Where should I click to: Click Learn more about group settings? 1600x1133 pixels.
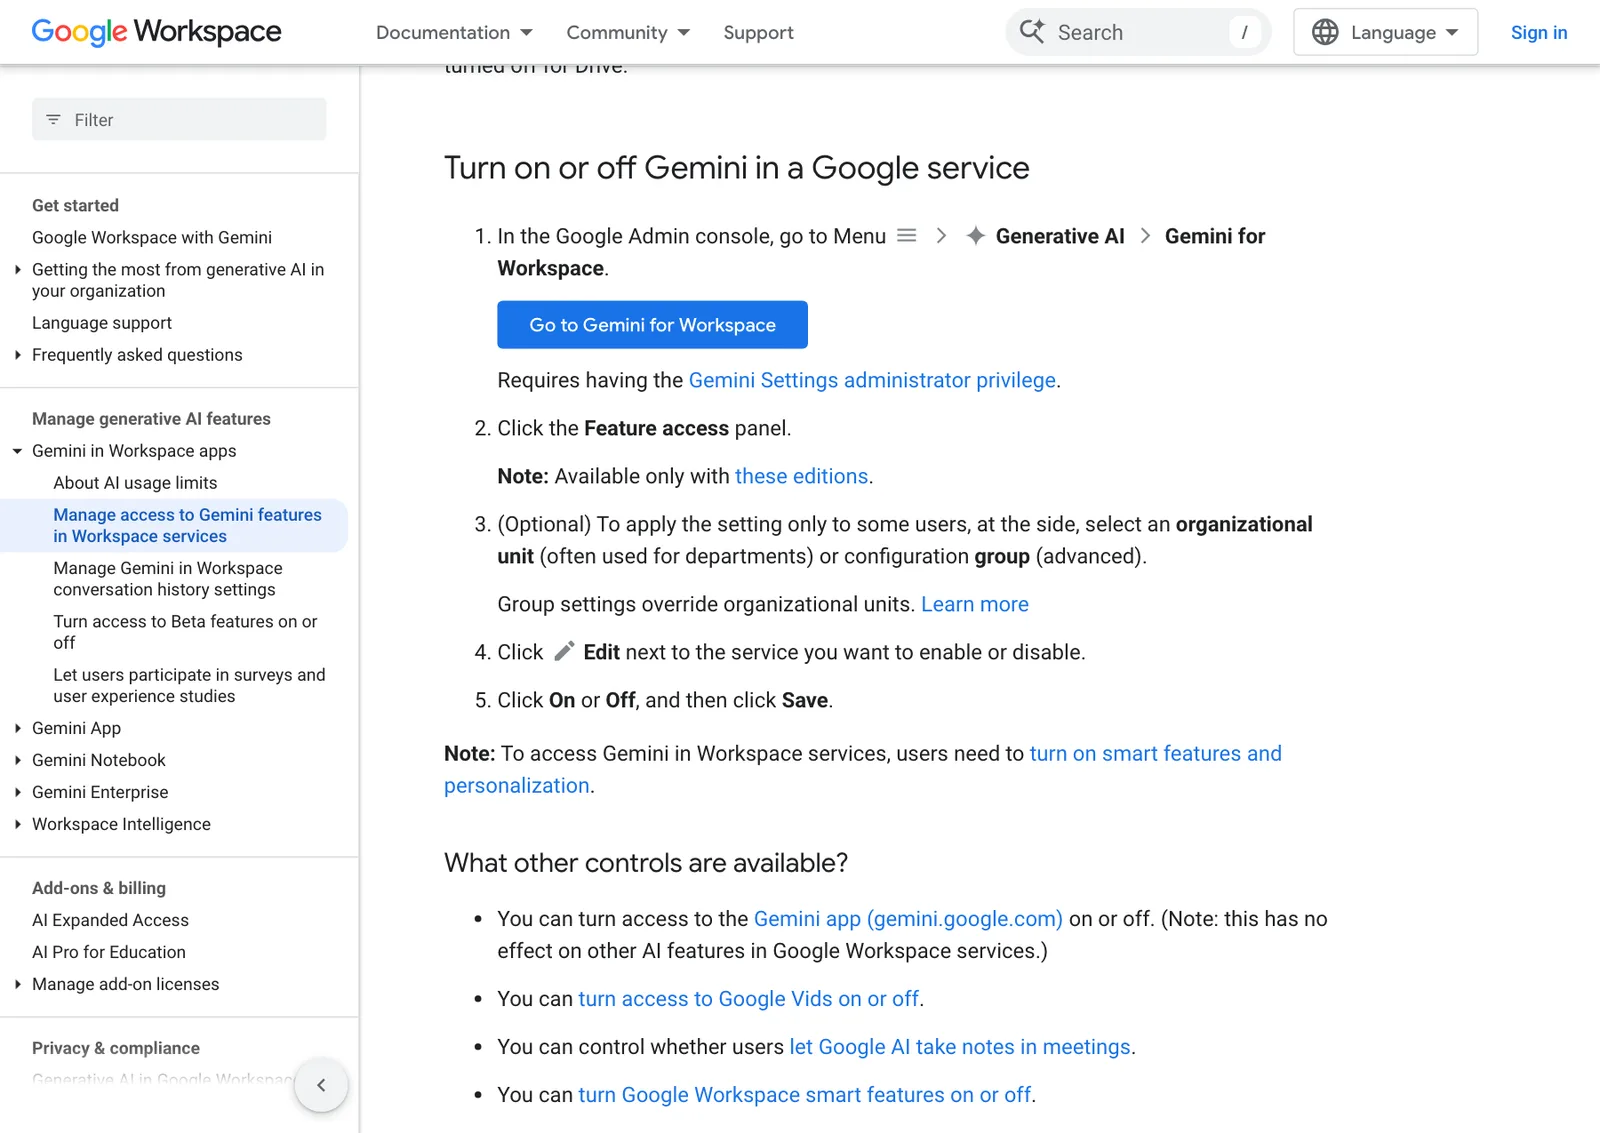[975, 604]
